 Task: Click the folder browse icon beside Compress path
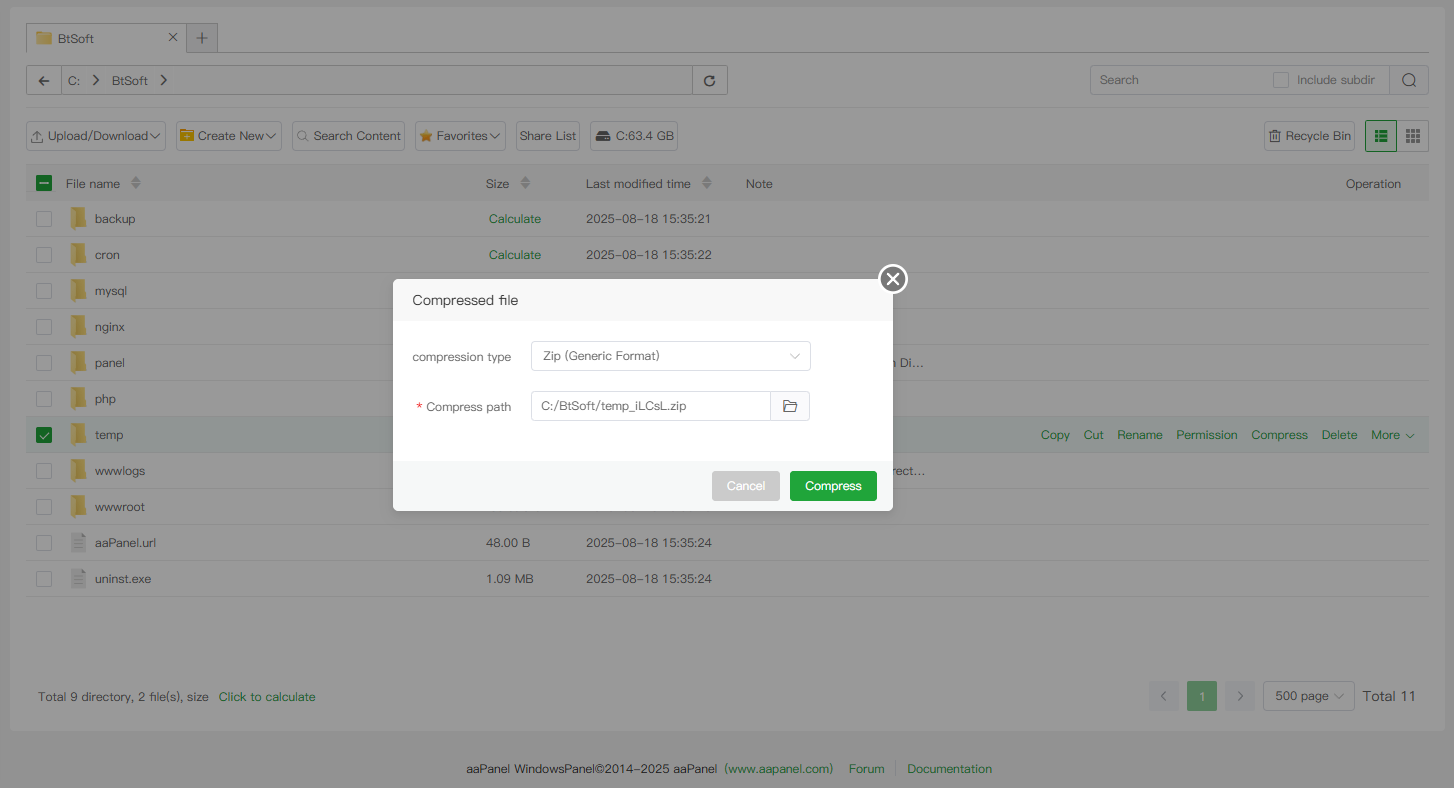tap(790, 406)
